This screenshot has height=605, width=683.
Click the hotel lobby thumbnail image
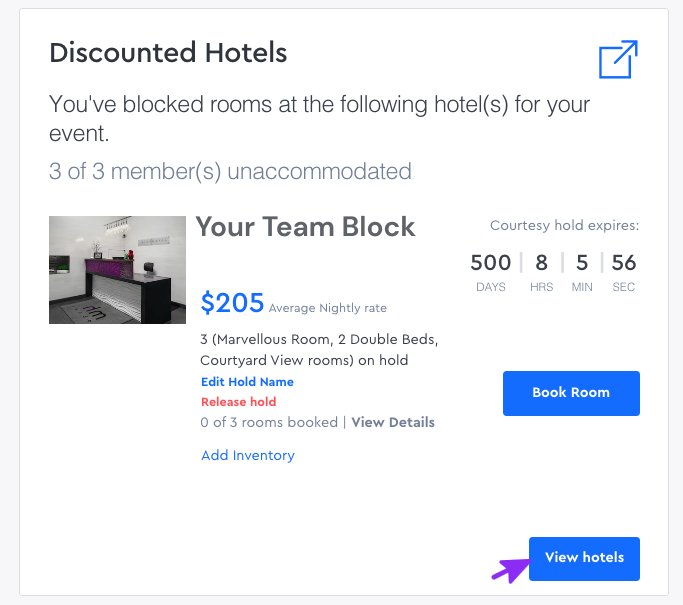coord(117,270)
